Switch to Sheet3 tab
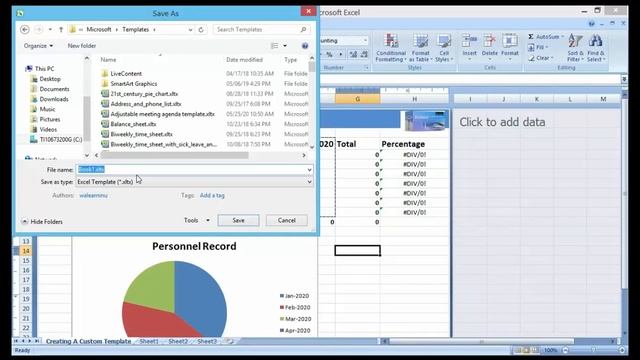Image resolution: width=640 pixels, height=360 pixels. pyautogui.click(x=207, y=341)
